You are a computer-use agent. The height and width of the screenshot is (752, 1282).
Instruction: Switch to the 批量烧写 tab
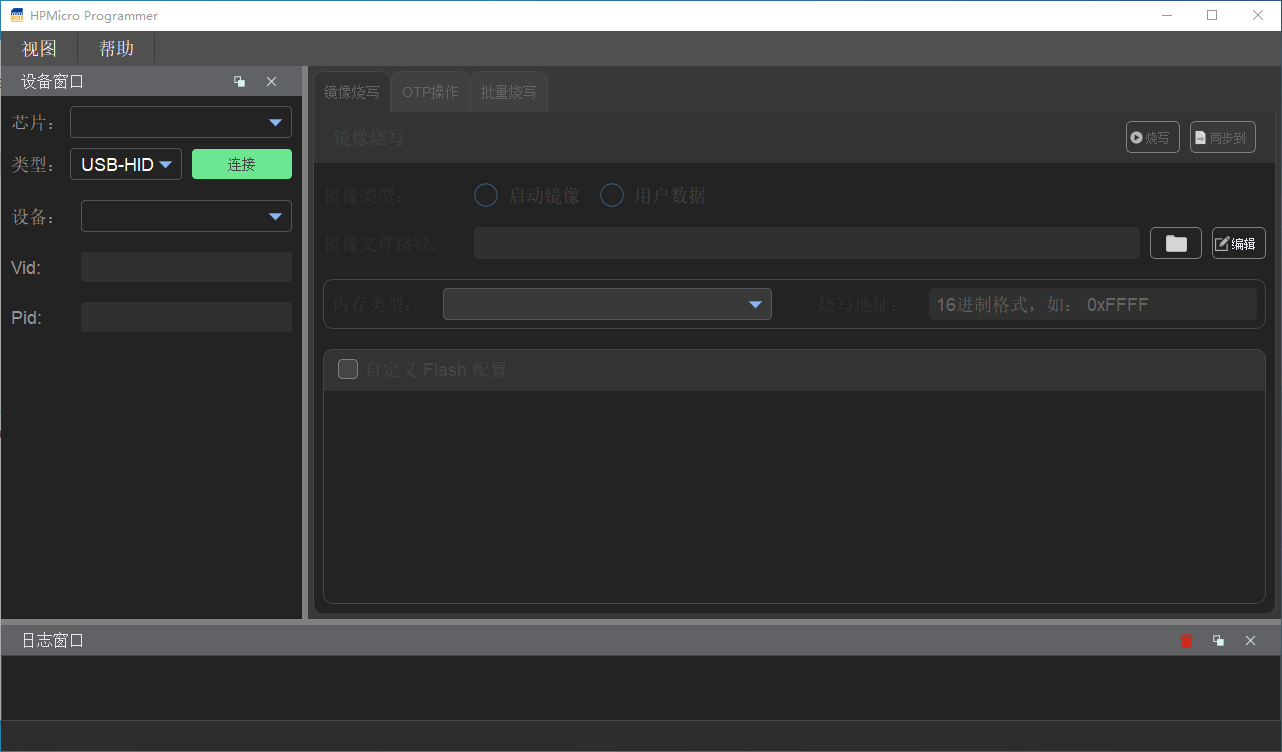508,92
